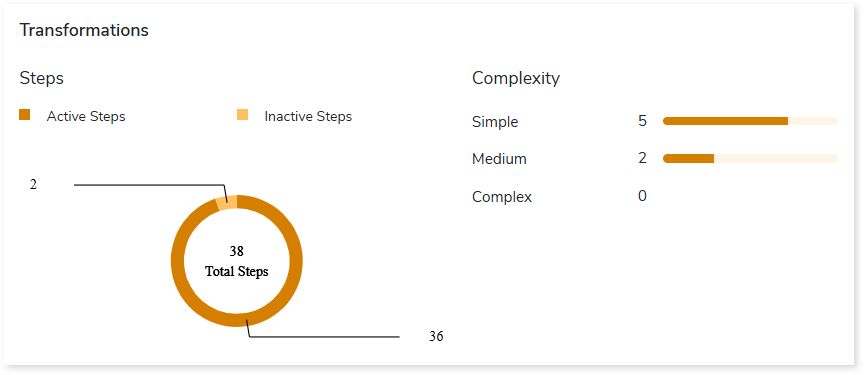Viewport: 864px width, 375px height.
Task: Click the data label 2 beside donut
Action: tap(33, 185)
